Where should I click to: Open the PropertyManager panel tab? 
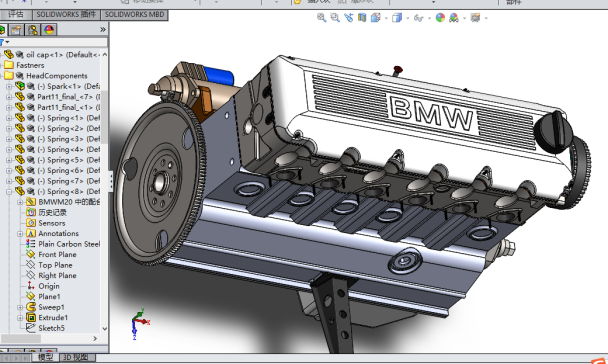[16, 30]
